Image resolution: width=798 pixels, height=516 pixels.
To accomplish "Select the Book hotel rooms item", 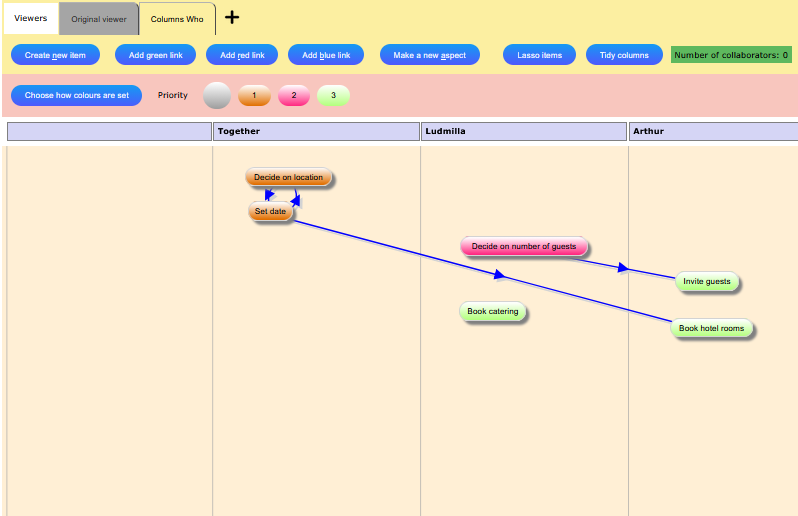I will click(x=711, y=328).
